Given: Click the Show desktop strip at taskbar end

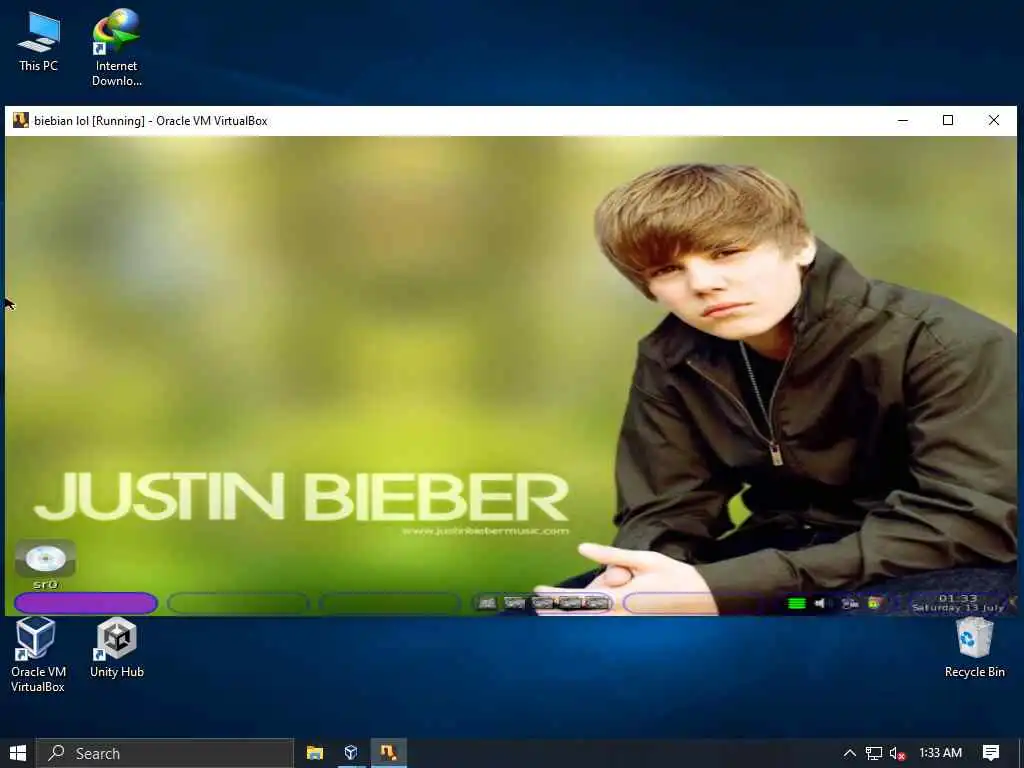Looking at the screenshot, I should point(1021,753).
